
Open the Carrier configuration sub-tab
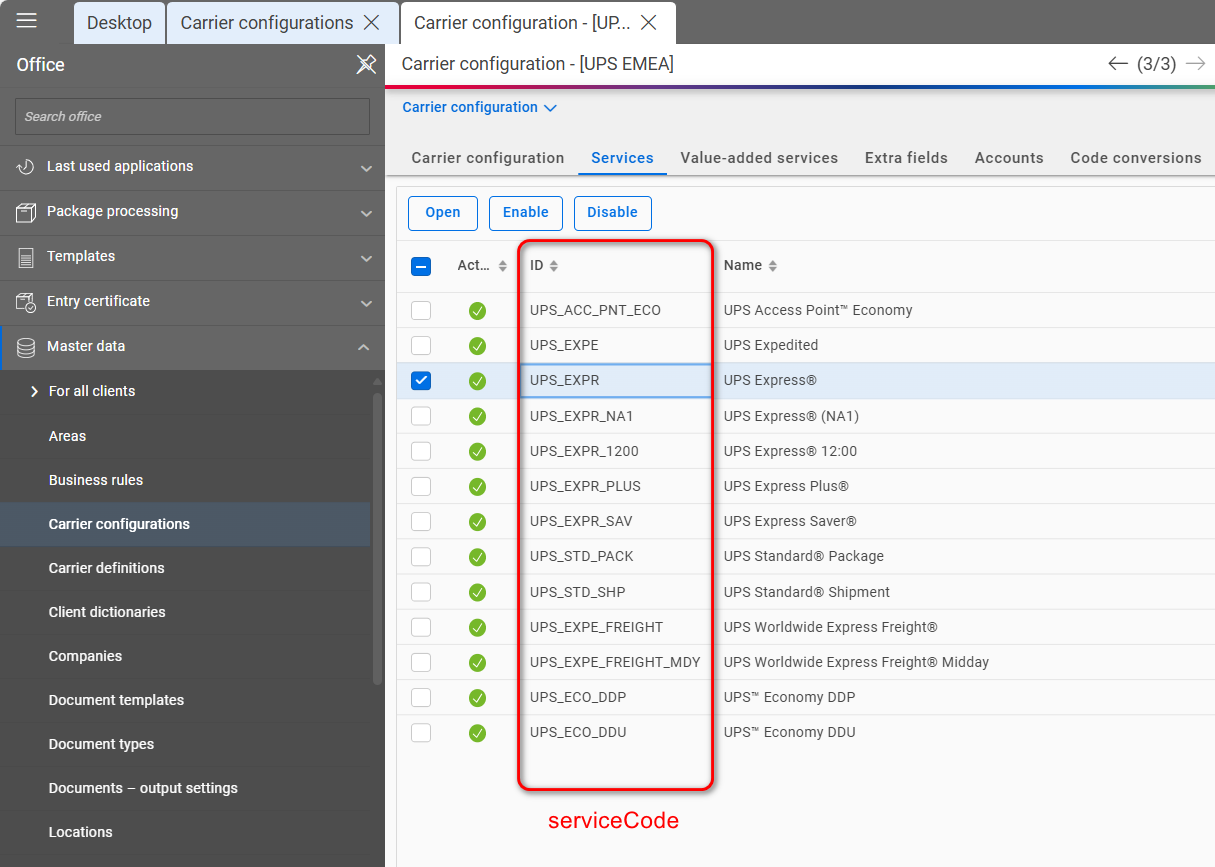pos(488,158)
